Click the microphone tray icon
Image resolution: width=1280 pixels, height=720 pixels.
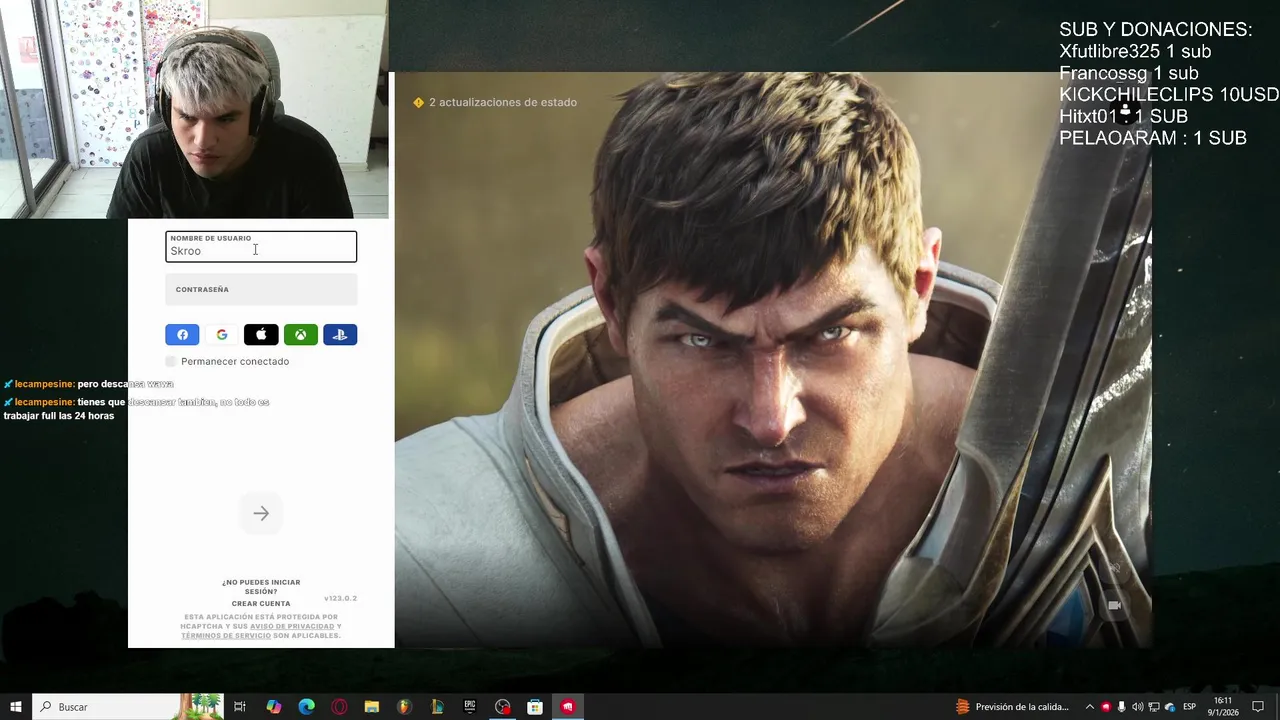(1122, 707)
